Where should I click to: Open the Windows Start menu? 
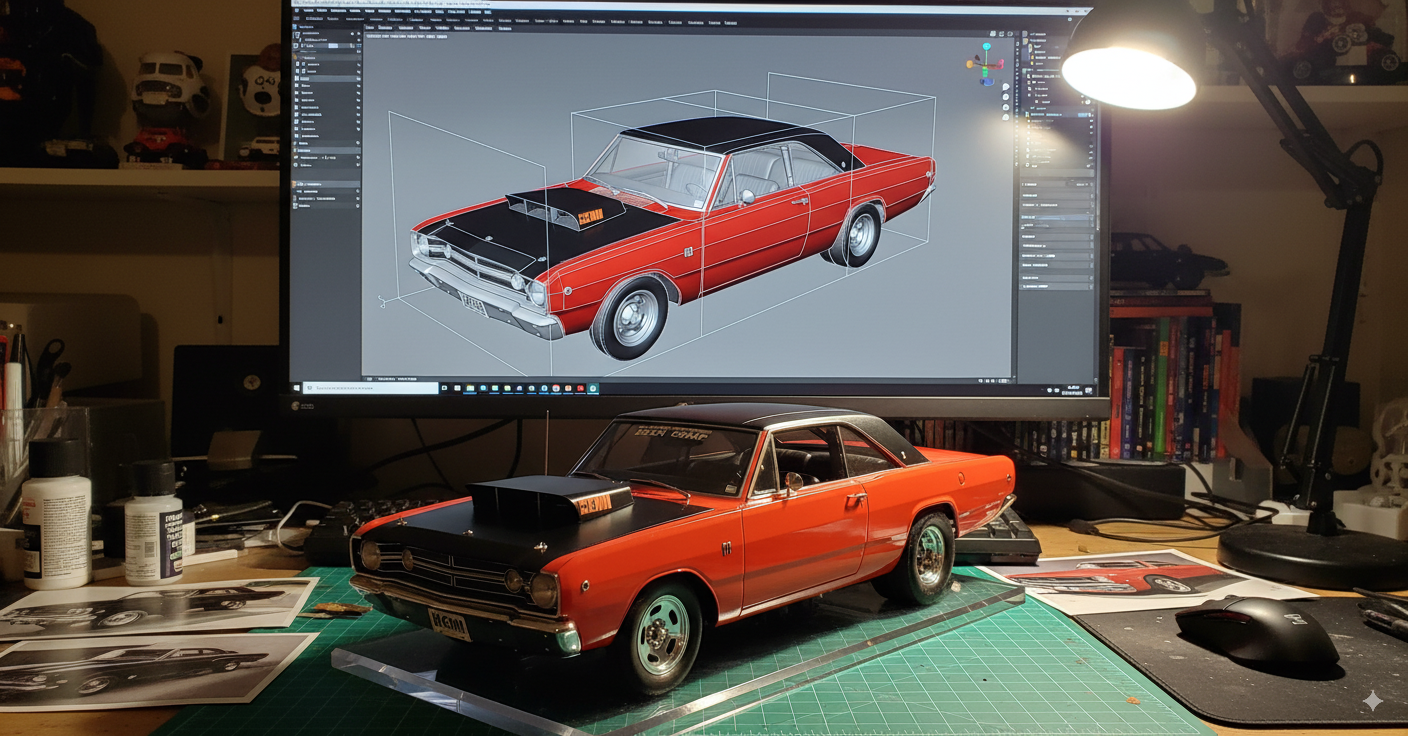click(297, 388)
